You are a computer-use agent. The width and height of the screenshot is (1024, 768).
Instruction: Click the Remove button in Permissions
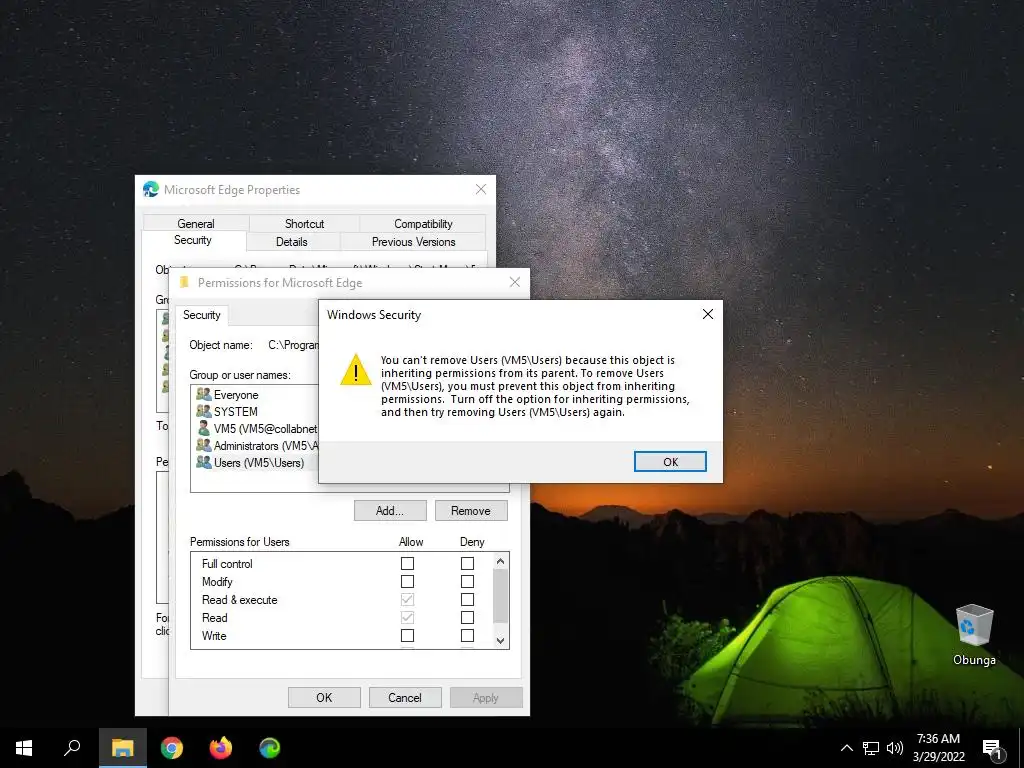[x=471, y=511]
